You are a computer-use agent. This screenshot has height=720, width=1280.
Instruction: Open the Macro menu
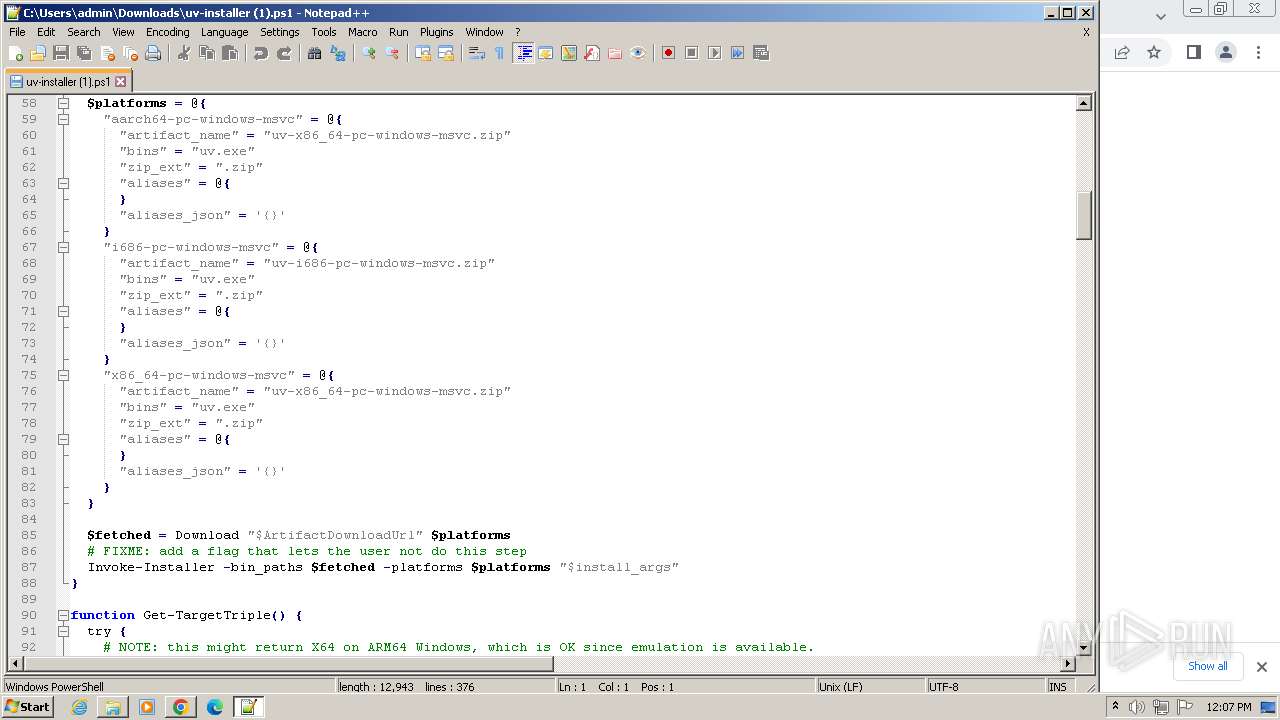362,32
